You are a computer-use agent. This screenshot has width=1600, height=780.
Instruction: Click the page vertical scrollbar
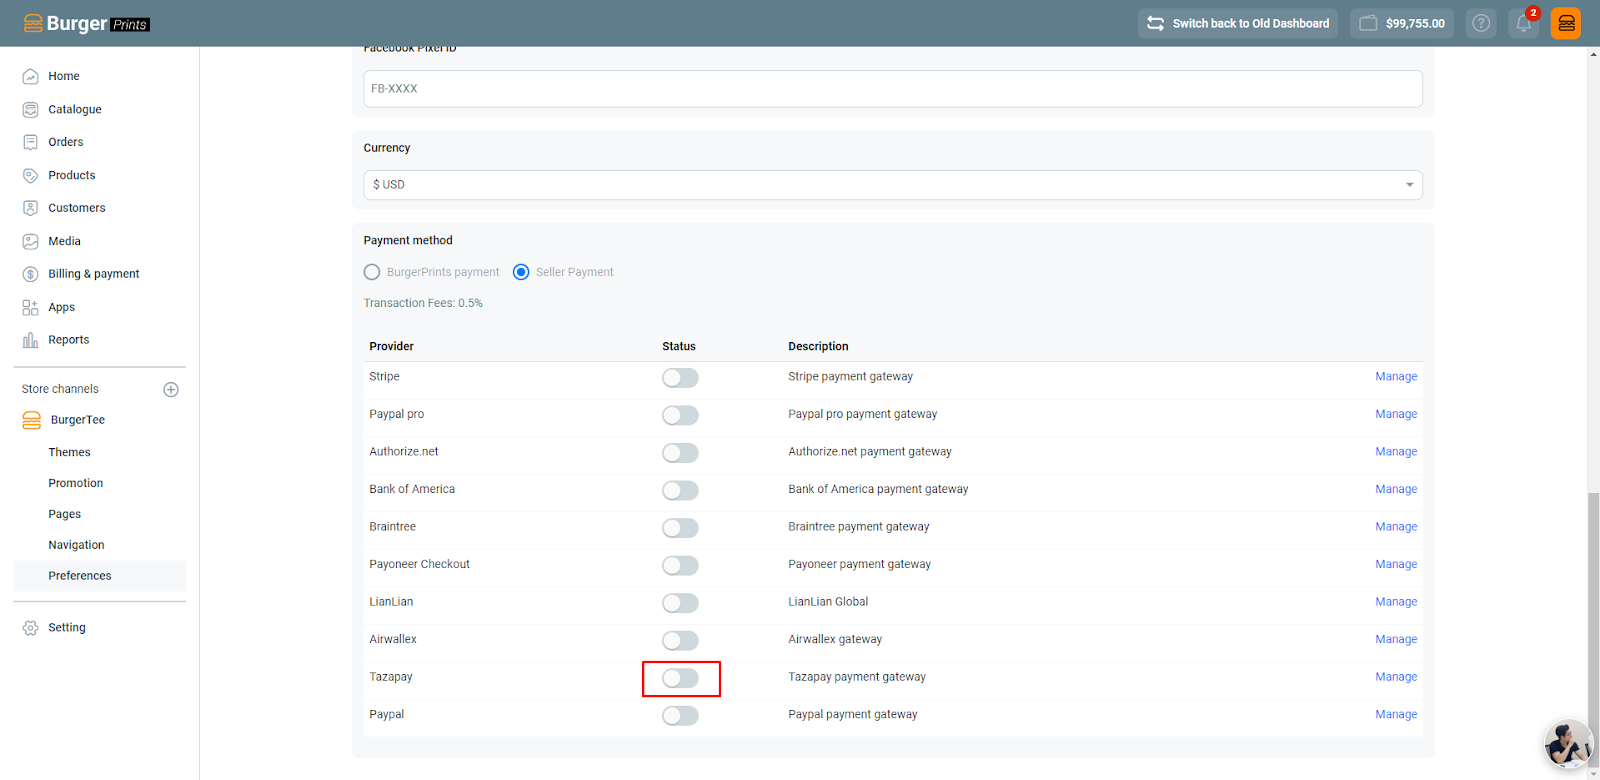[x=1593, y=630]
